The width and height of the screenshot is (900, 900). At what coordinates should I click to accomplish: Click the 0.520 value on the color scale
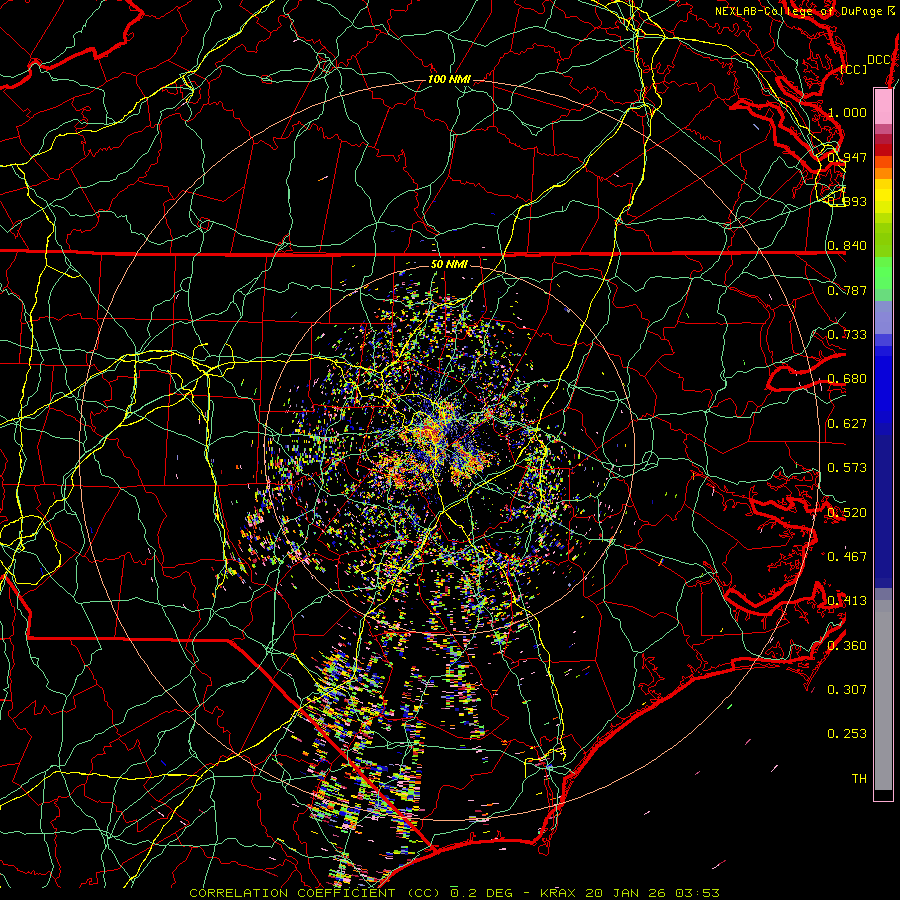pos(847,512)
